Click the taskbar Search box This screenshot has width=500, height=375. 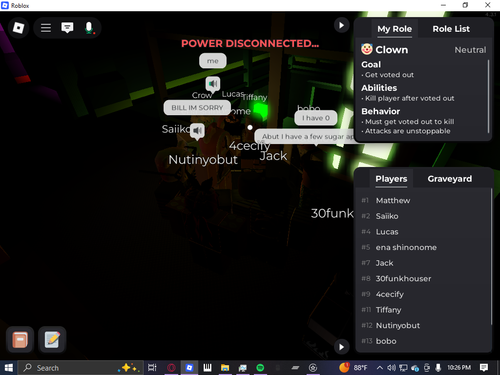tap(80, 368)
